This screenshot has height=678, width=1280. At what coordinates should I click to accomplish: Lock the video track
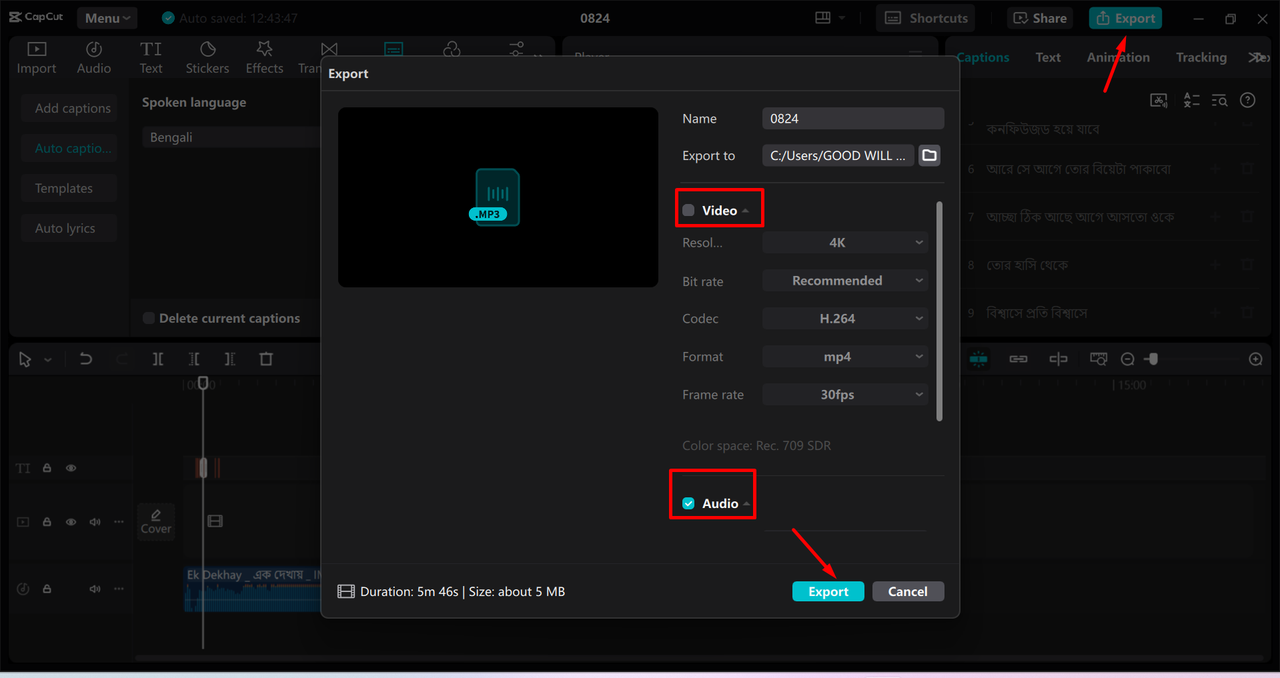(x=46, y=522)
